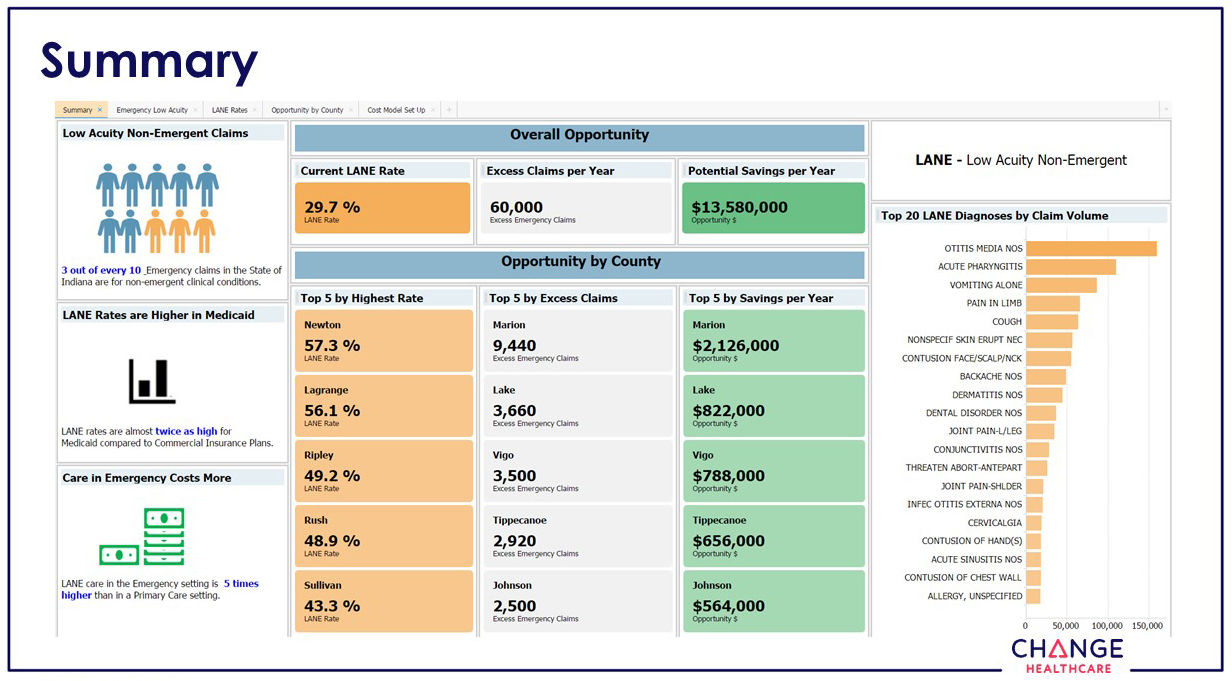This screenshot has width=1232, height=681.
Task: Close the Emergency Low Acuity tab
Action: point(195,110)
